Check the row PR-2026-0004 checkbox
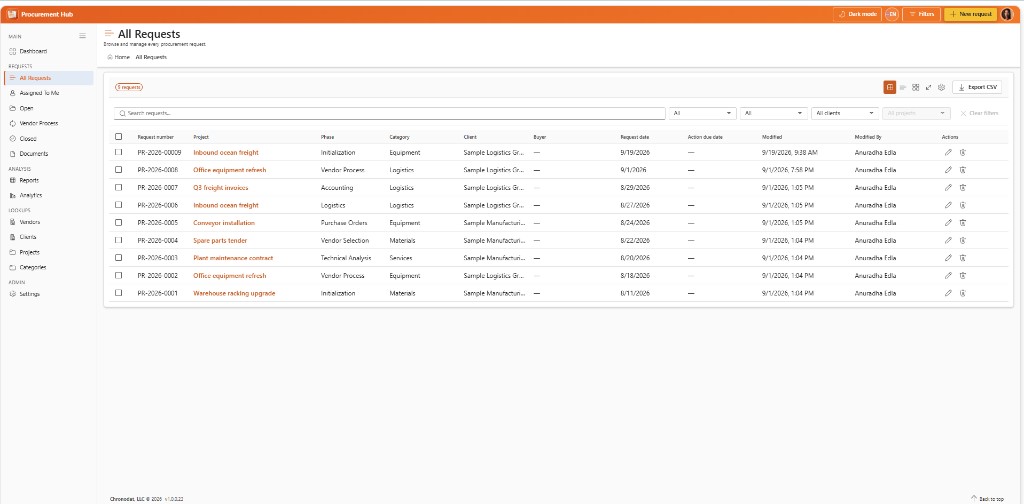Image resolution: width=1024 pixels, height=504 pixels. click(118, 240)
